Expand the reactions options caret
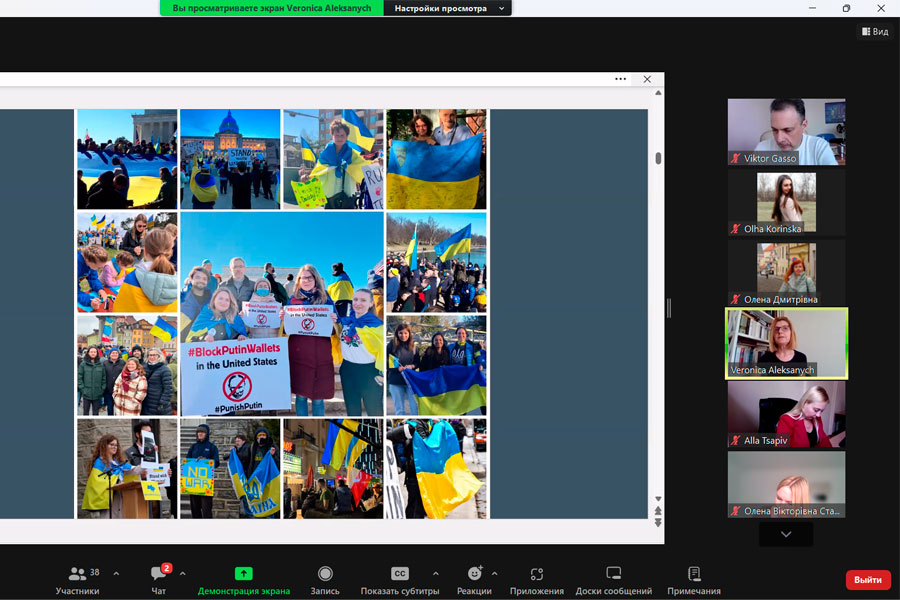 (495, 573)
